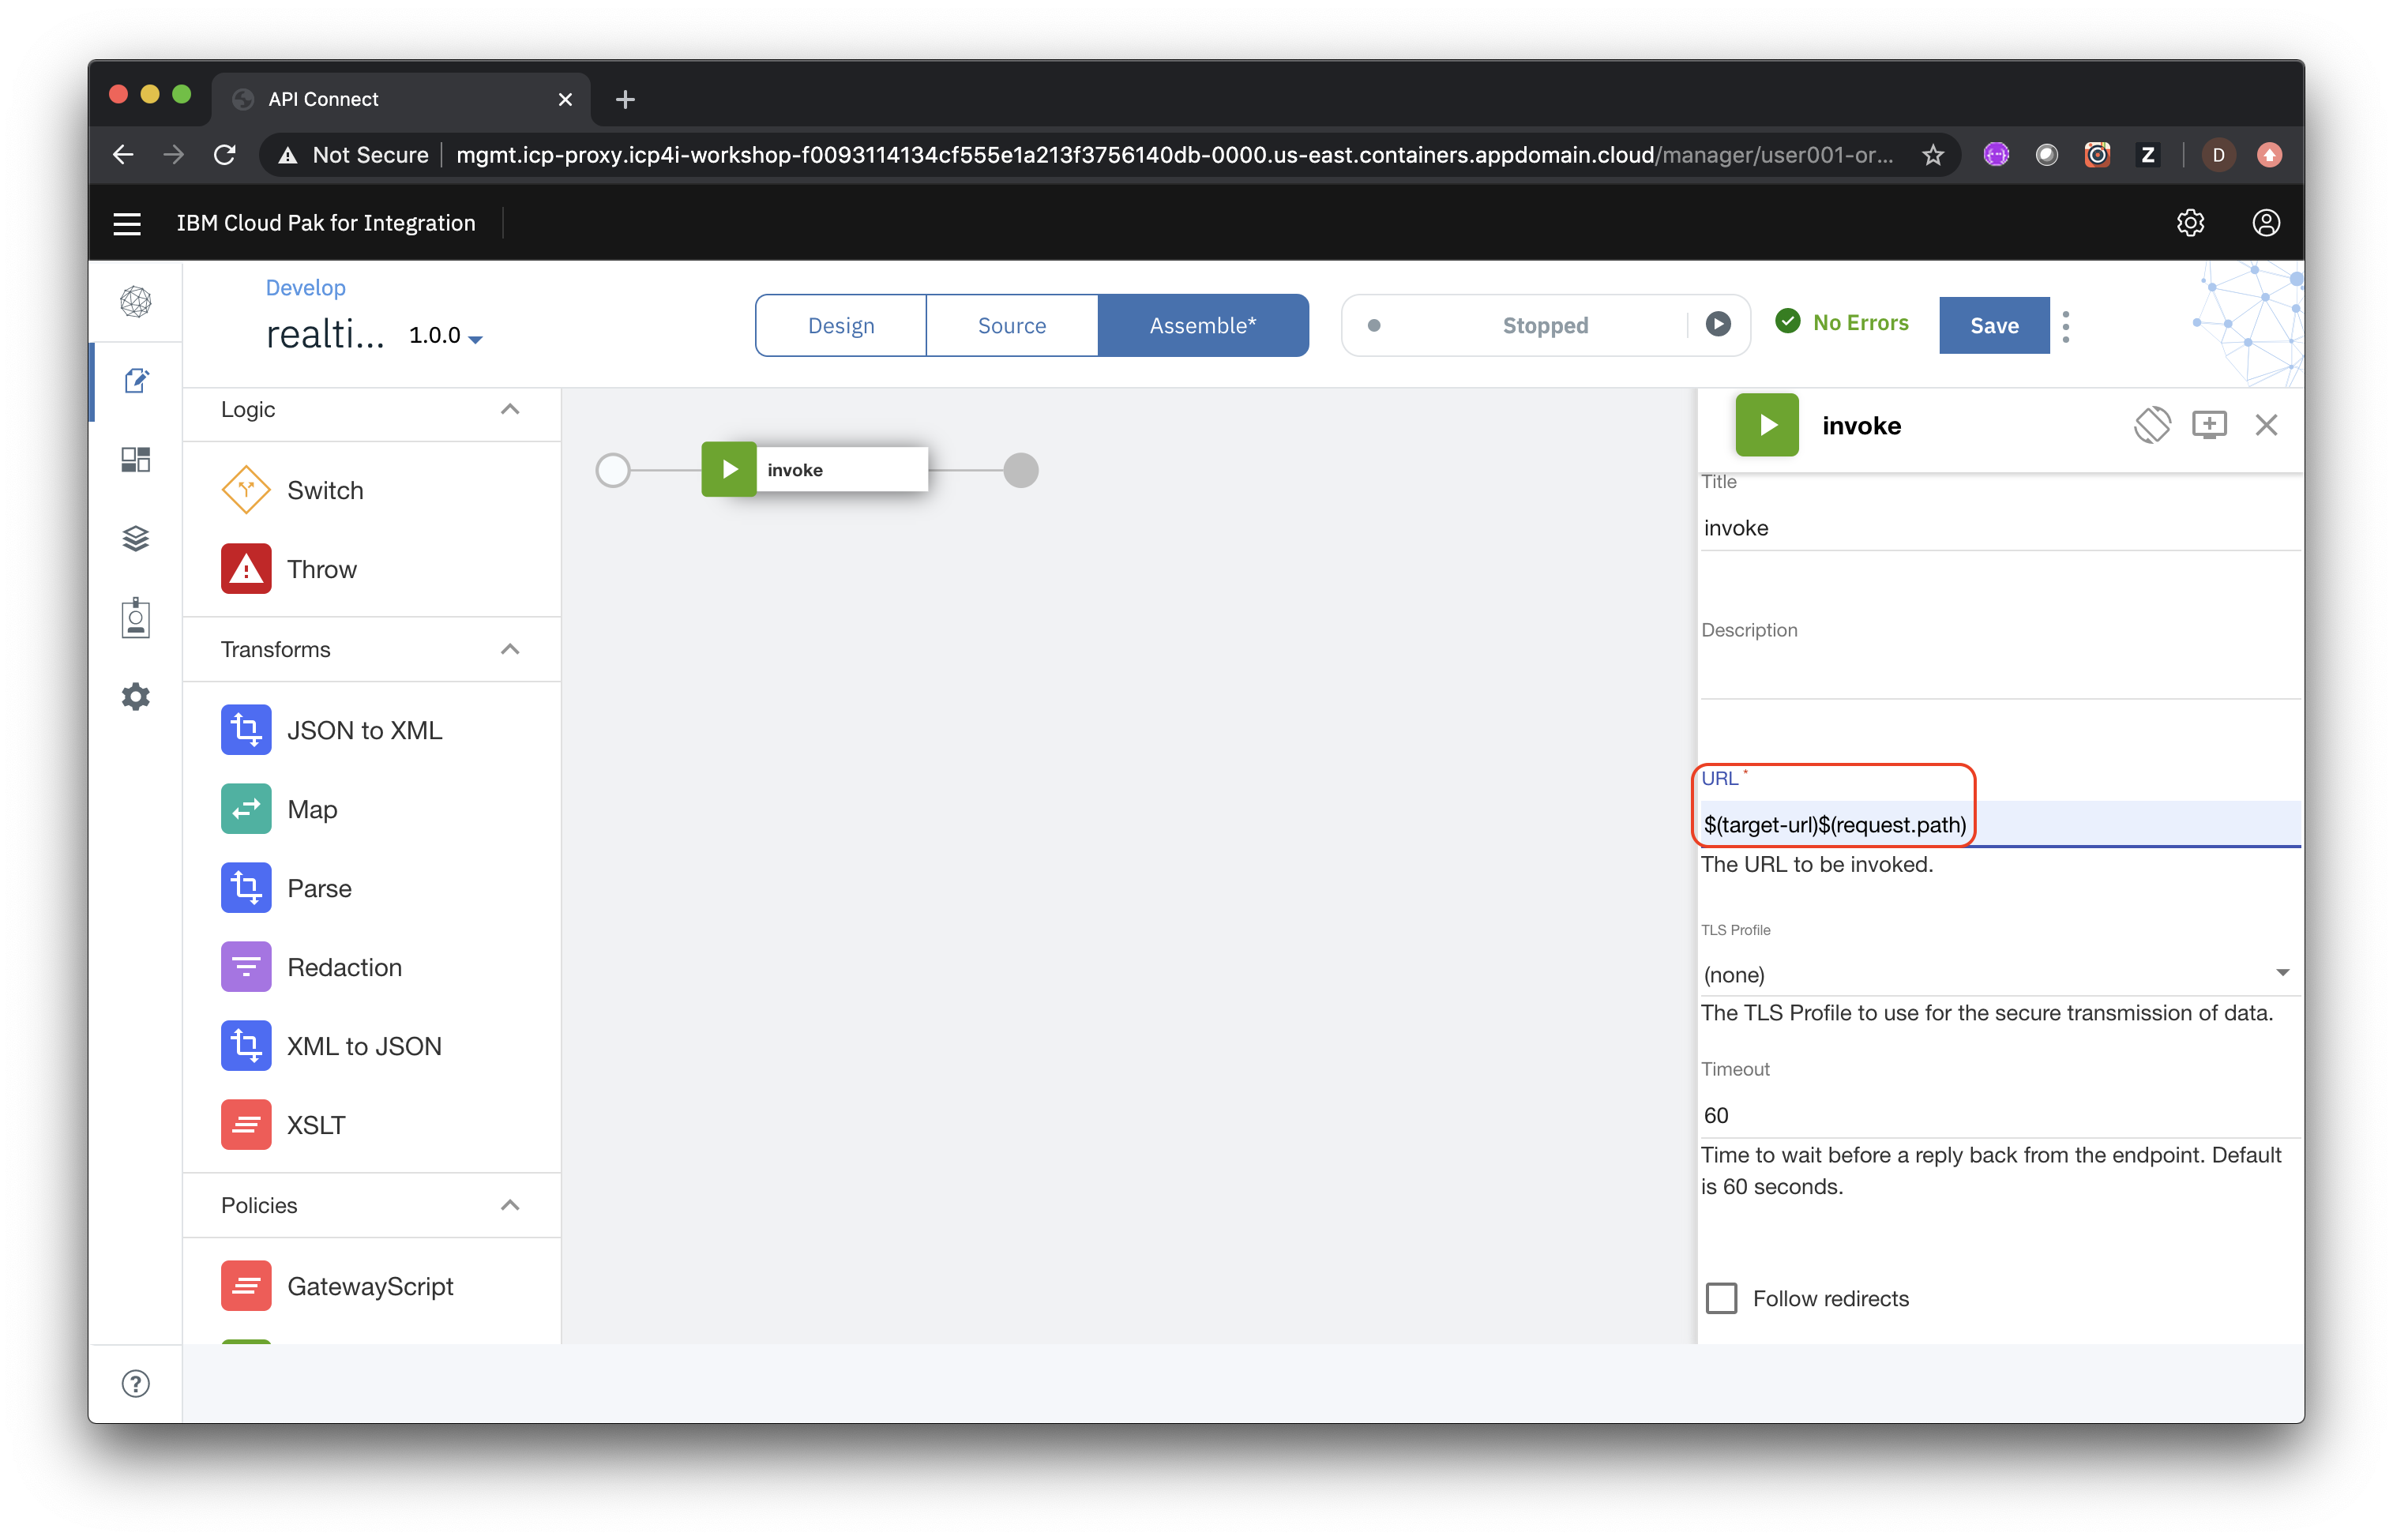Select the XSLT transform icon
Image resolution: width=2393 pixels, height=1540 pixels.
[245, 1125]
